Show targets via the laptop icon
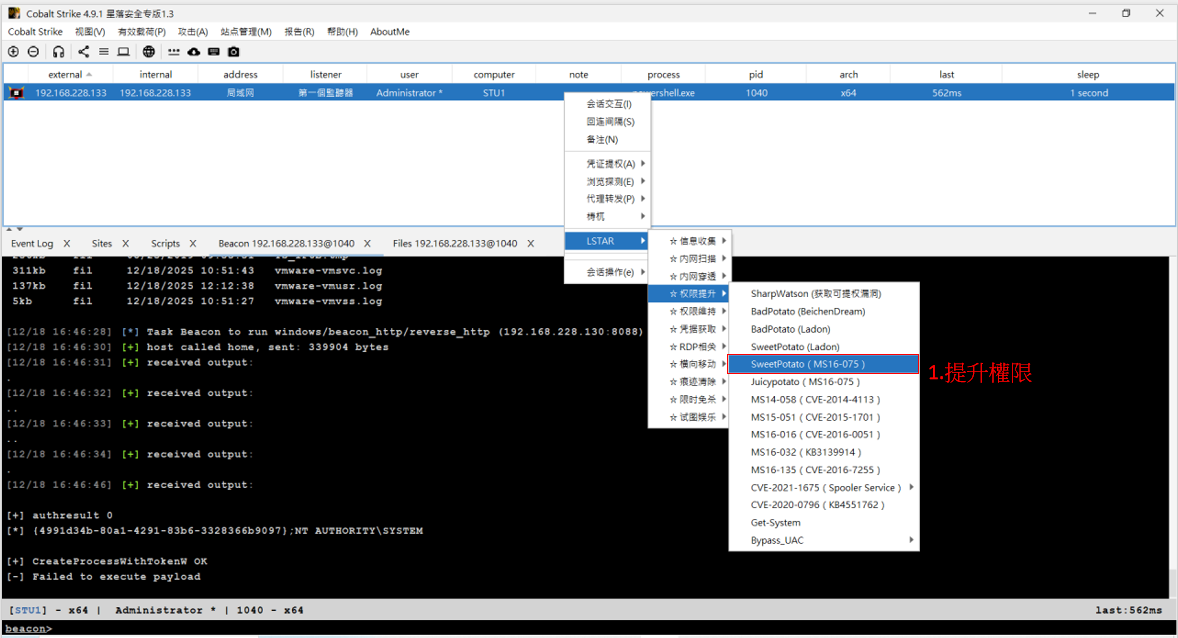This screenshot has height=638, width=1178. click(x=123, y=52)
